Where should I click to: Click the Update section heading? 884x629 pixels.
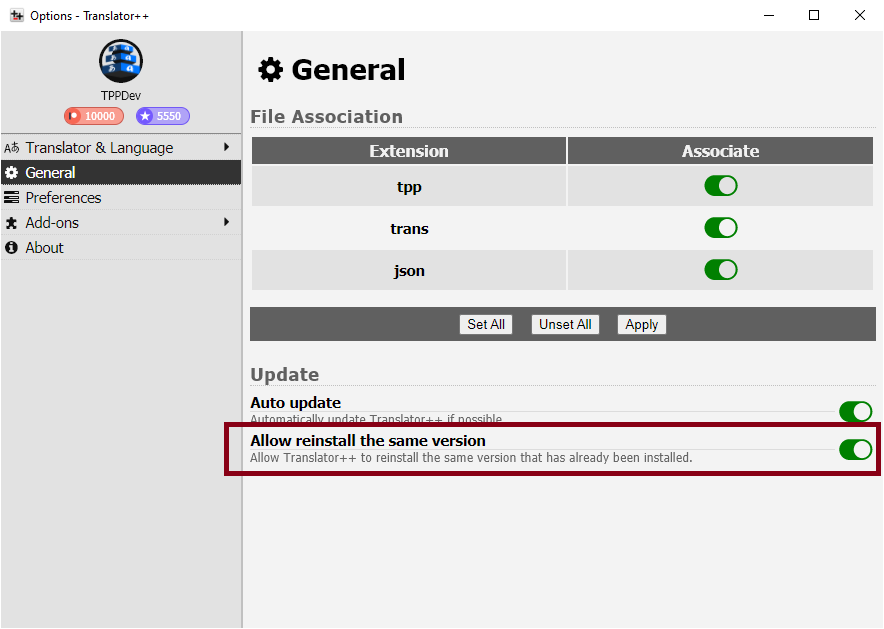click(285, 375)
